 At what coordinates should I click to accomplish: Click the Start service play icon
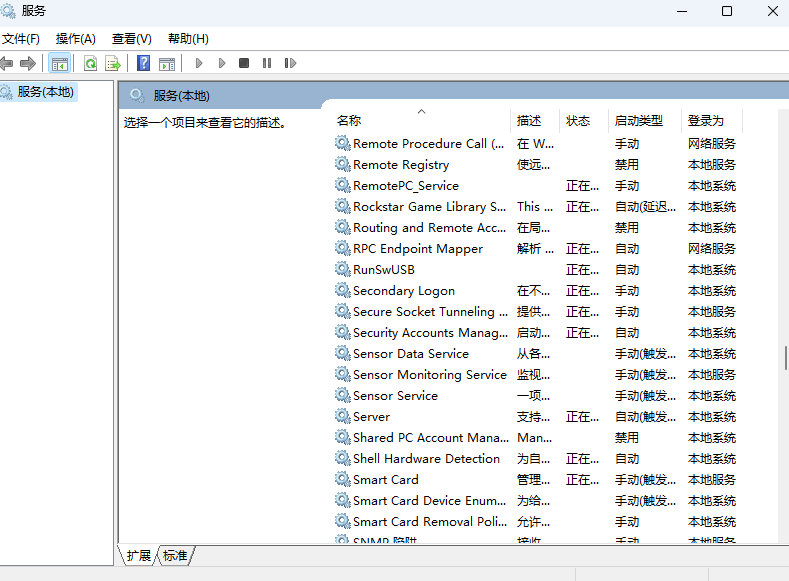pyautogui.click(x=199, y=63)
